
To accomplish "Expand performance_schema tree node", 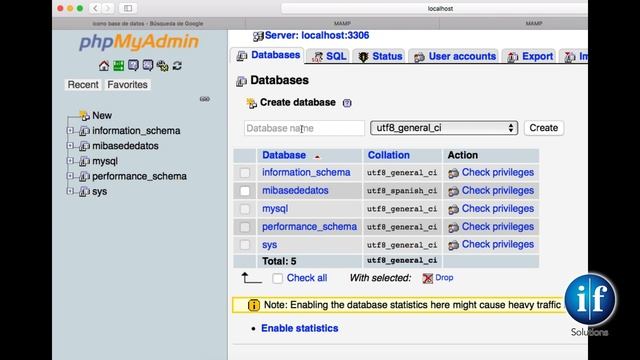I will tap(70, 176).
